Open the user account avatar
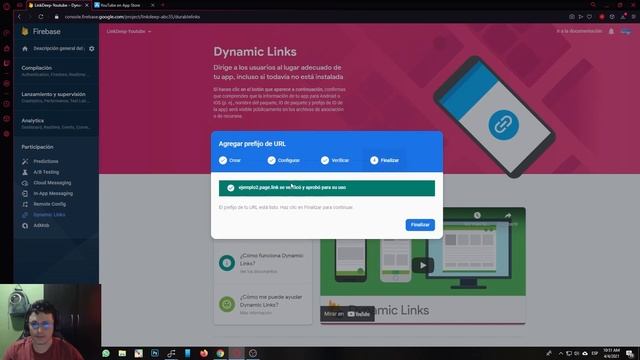640x360 pixels. 626,31
